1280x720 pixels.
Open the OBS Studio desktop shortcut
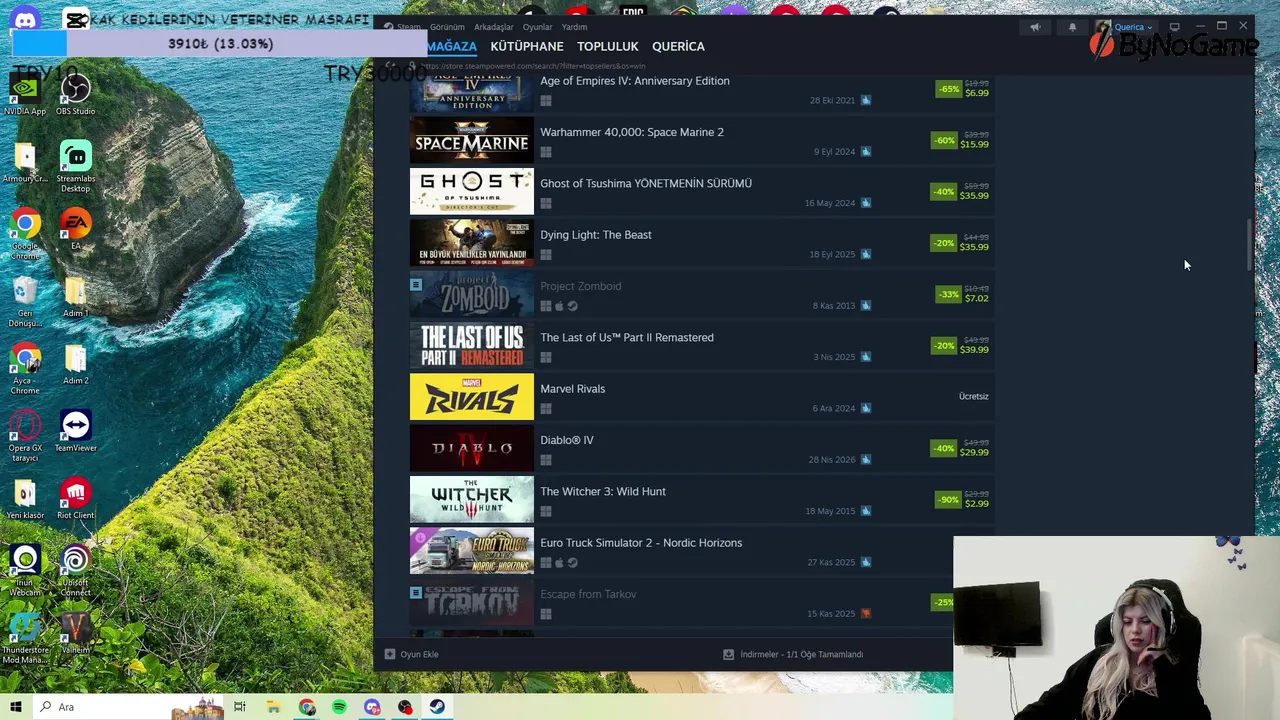point(75,95)
